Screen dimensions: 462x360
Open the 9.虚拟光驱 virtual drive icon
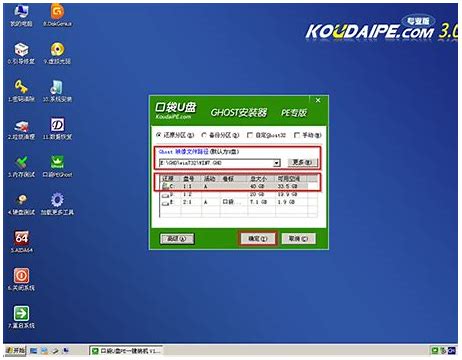click(x=57, y=53)
